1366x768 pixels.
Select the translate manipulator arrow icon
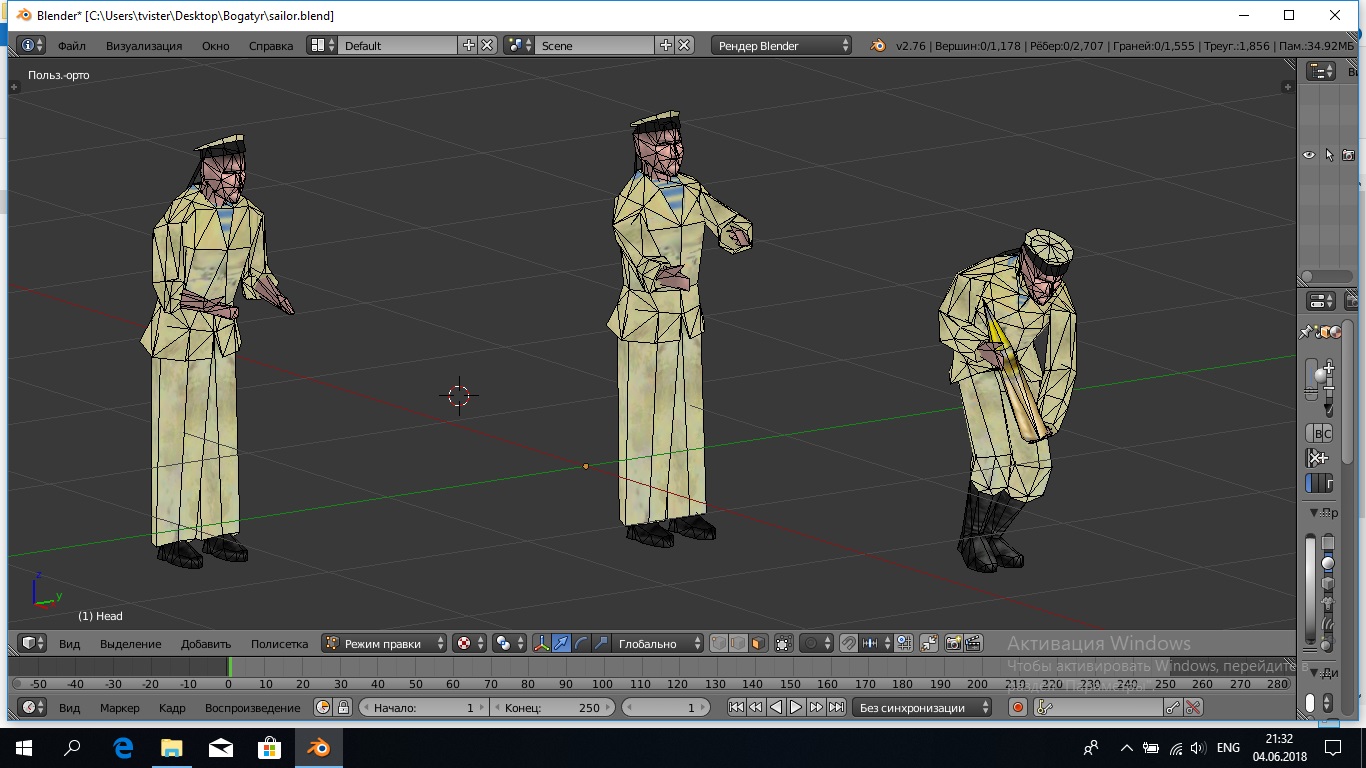561,644
